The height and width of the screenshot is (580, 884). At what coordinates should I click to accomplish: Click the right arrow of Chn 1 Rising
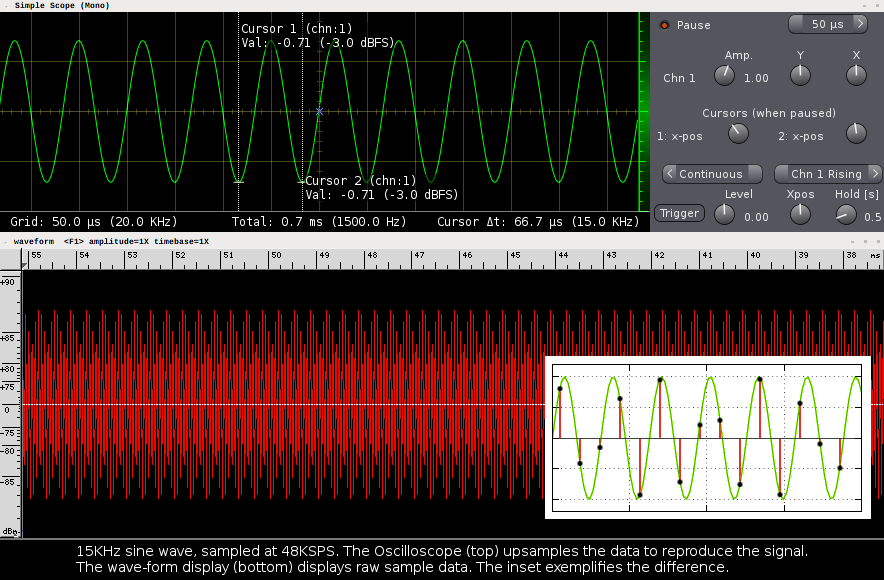tap(874, 174)
